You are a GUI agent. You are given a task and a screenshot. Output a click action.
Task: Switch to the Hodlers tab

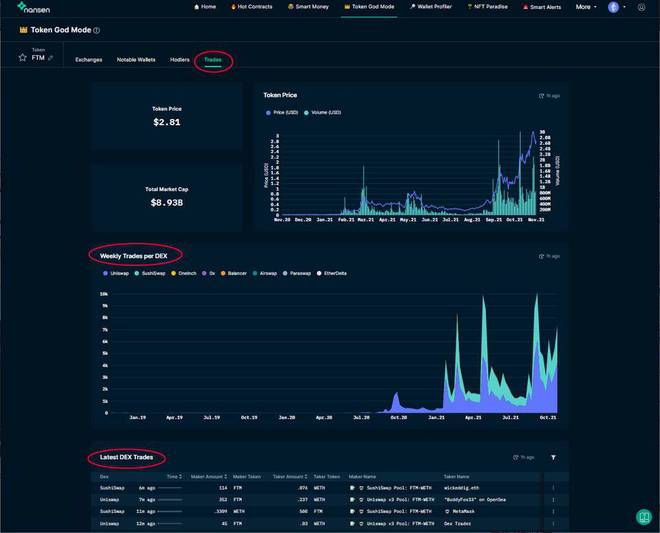(180, 60)
